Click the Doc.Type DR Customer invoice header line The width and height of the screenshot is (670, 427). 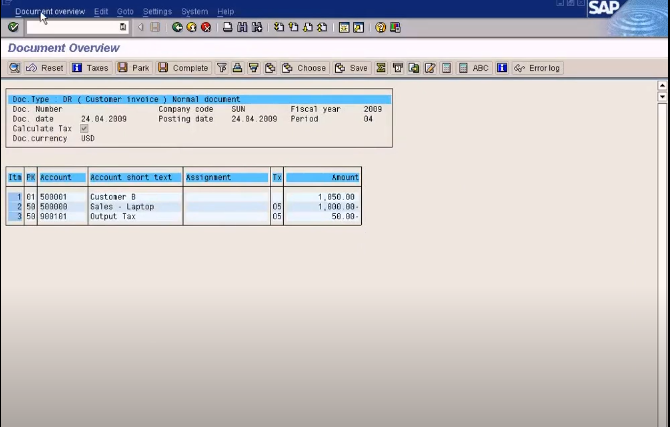[199, 99]
